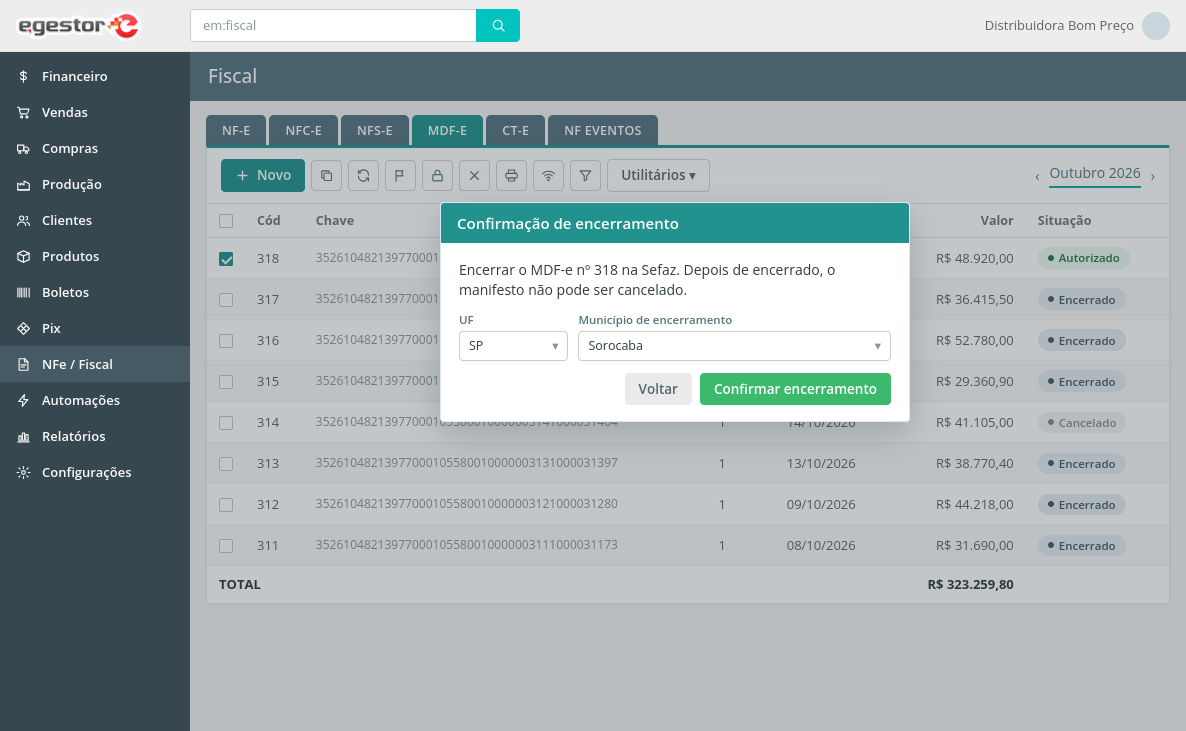Tick the checkbox for row 313
Image resolution: width=1186 pixels, height=731 pixels.
pos(226,464)
